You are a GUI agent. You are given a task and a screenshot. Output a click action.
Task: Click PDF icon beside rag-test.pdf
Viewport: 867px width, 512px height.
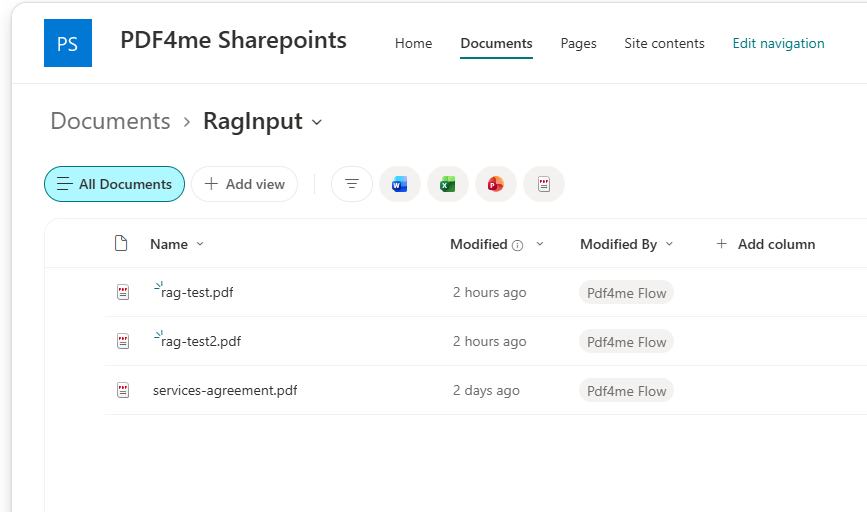[x=123, y=292]
